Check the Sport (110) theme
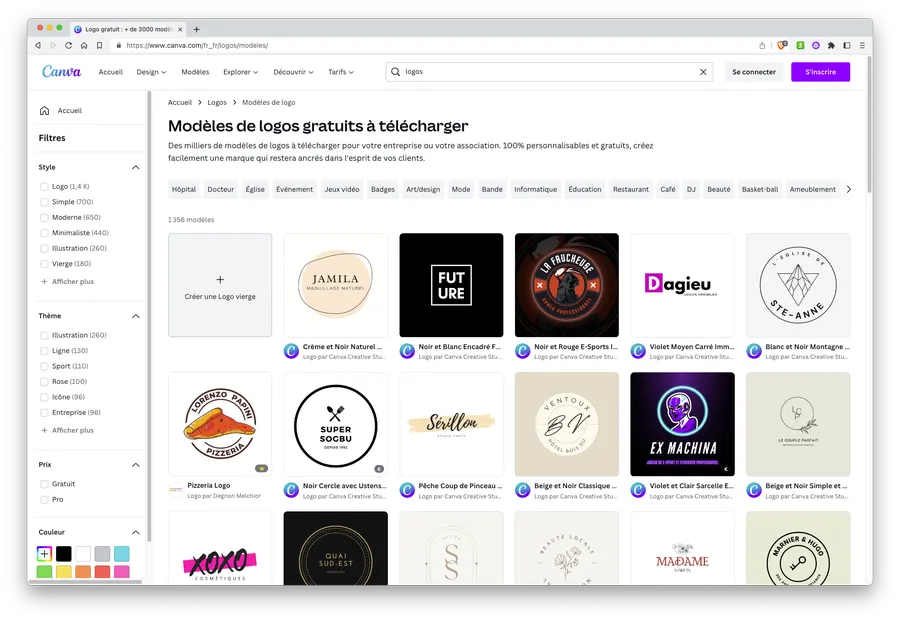 [x=44, y=366]
